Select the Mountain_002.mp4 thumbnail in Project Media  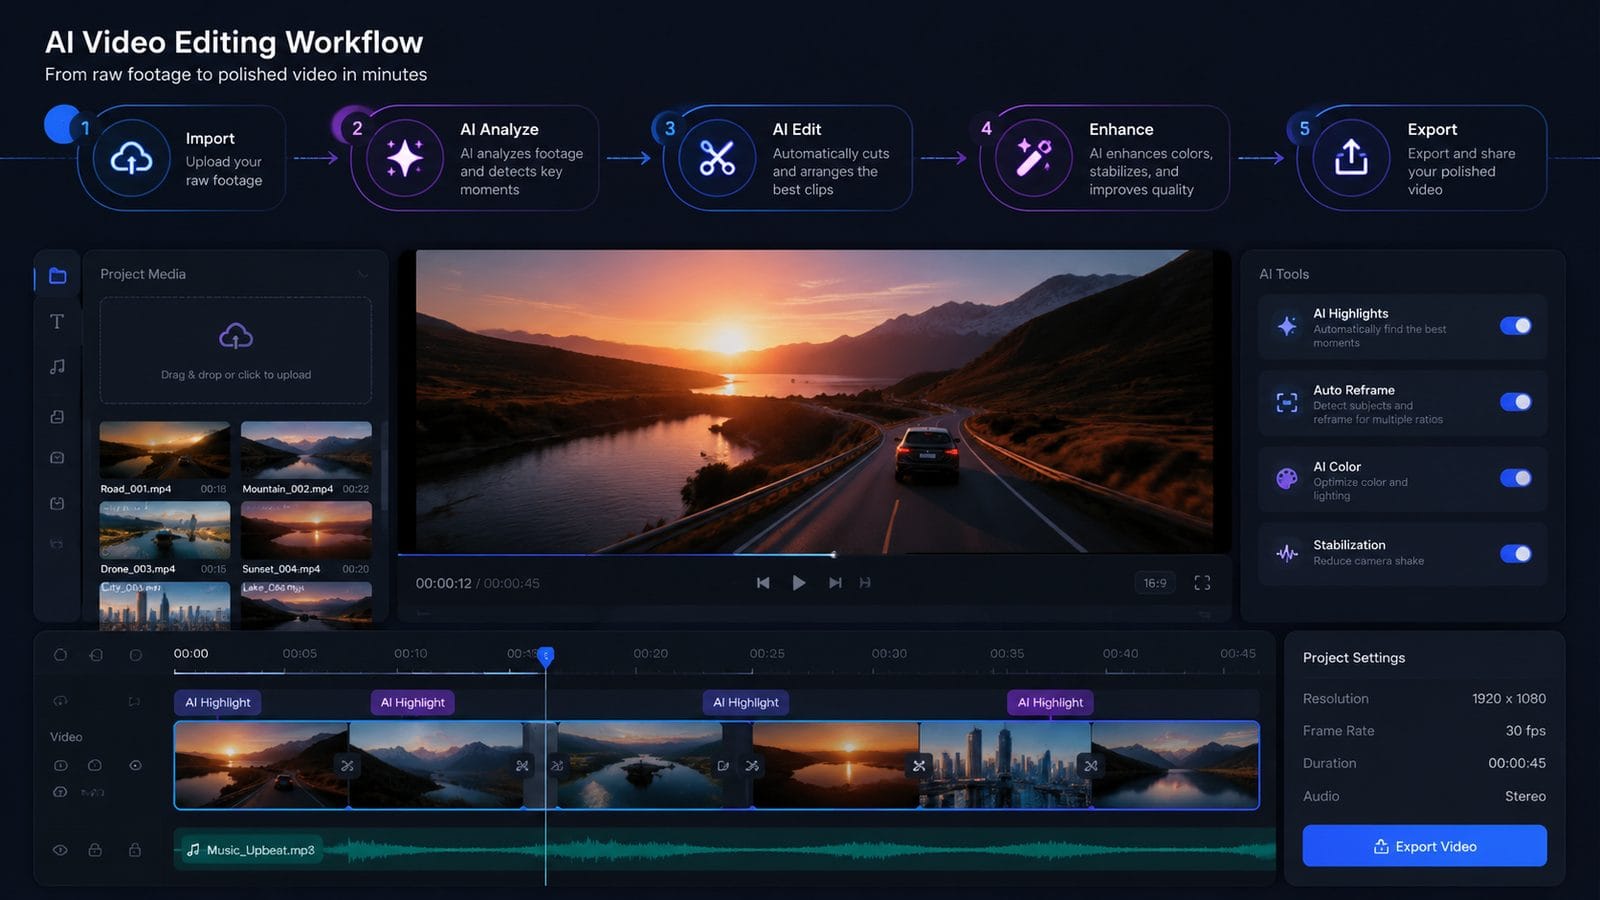(306, 451)
